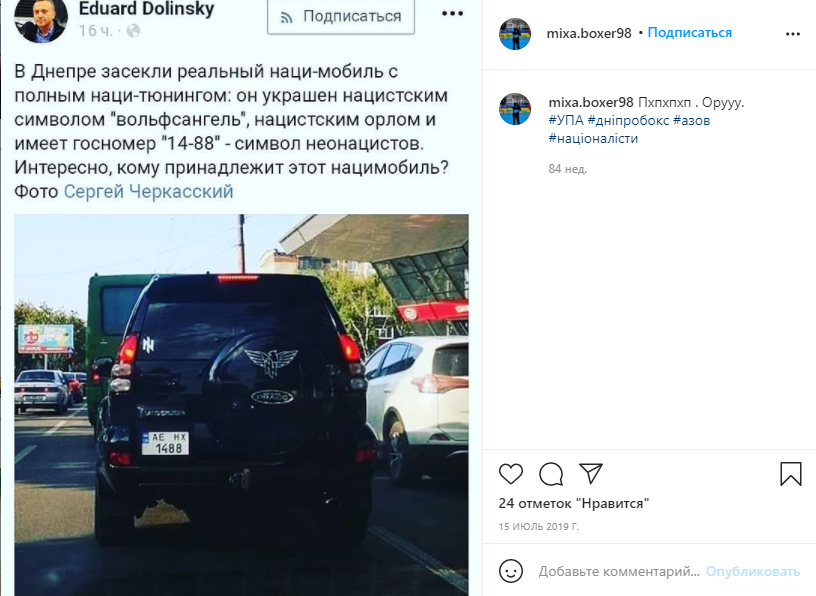The width and height of the screenshot is (816, 596).
Task: Click mixa.boxer98 avatar beside caption
Action: tap(515, 109)
